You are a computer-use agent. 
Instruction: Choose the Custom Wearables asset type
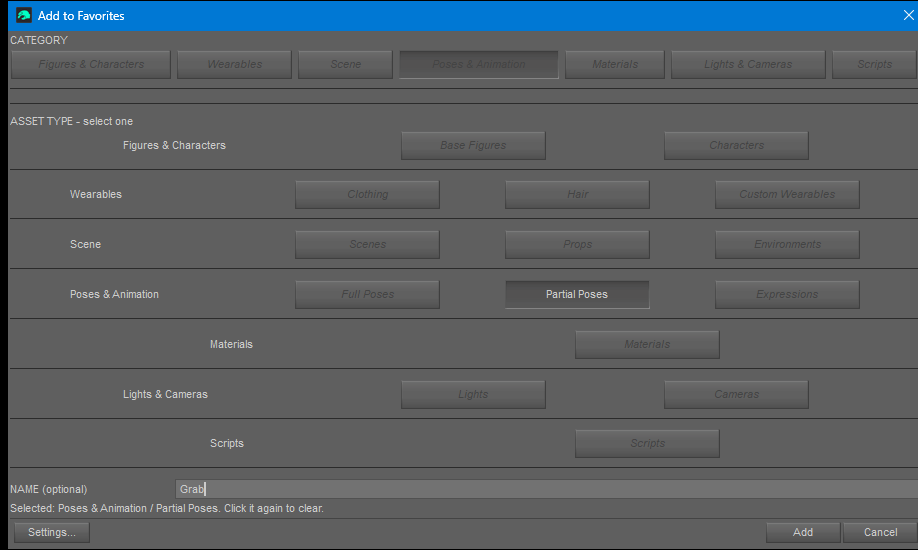point(787,194)
